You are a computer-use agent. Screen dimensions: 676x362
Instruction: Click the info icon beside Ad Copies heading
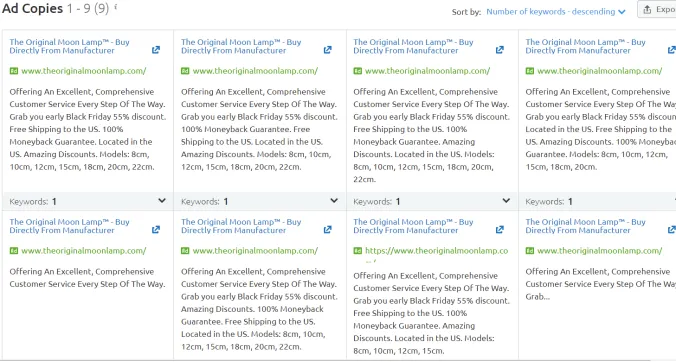click(116, 7)
